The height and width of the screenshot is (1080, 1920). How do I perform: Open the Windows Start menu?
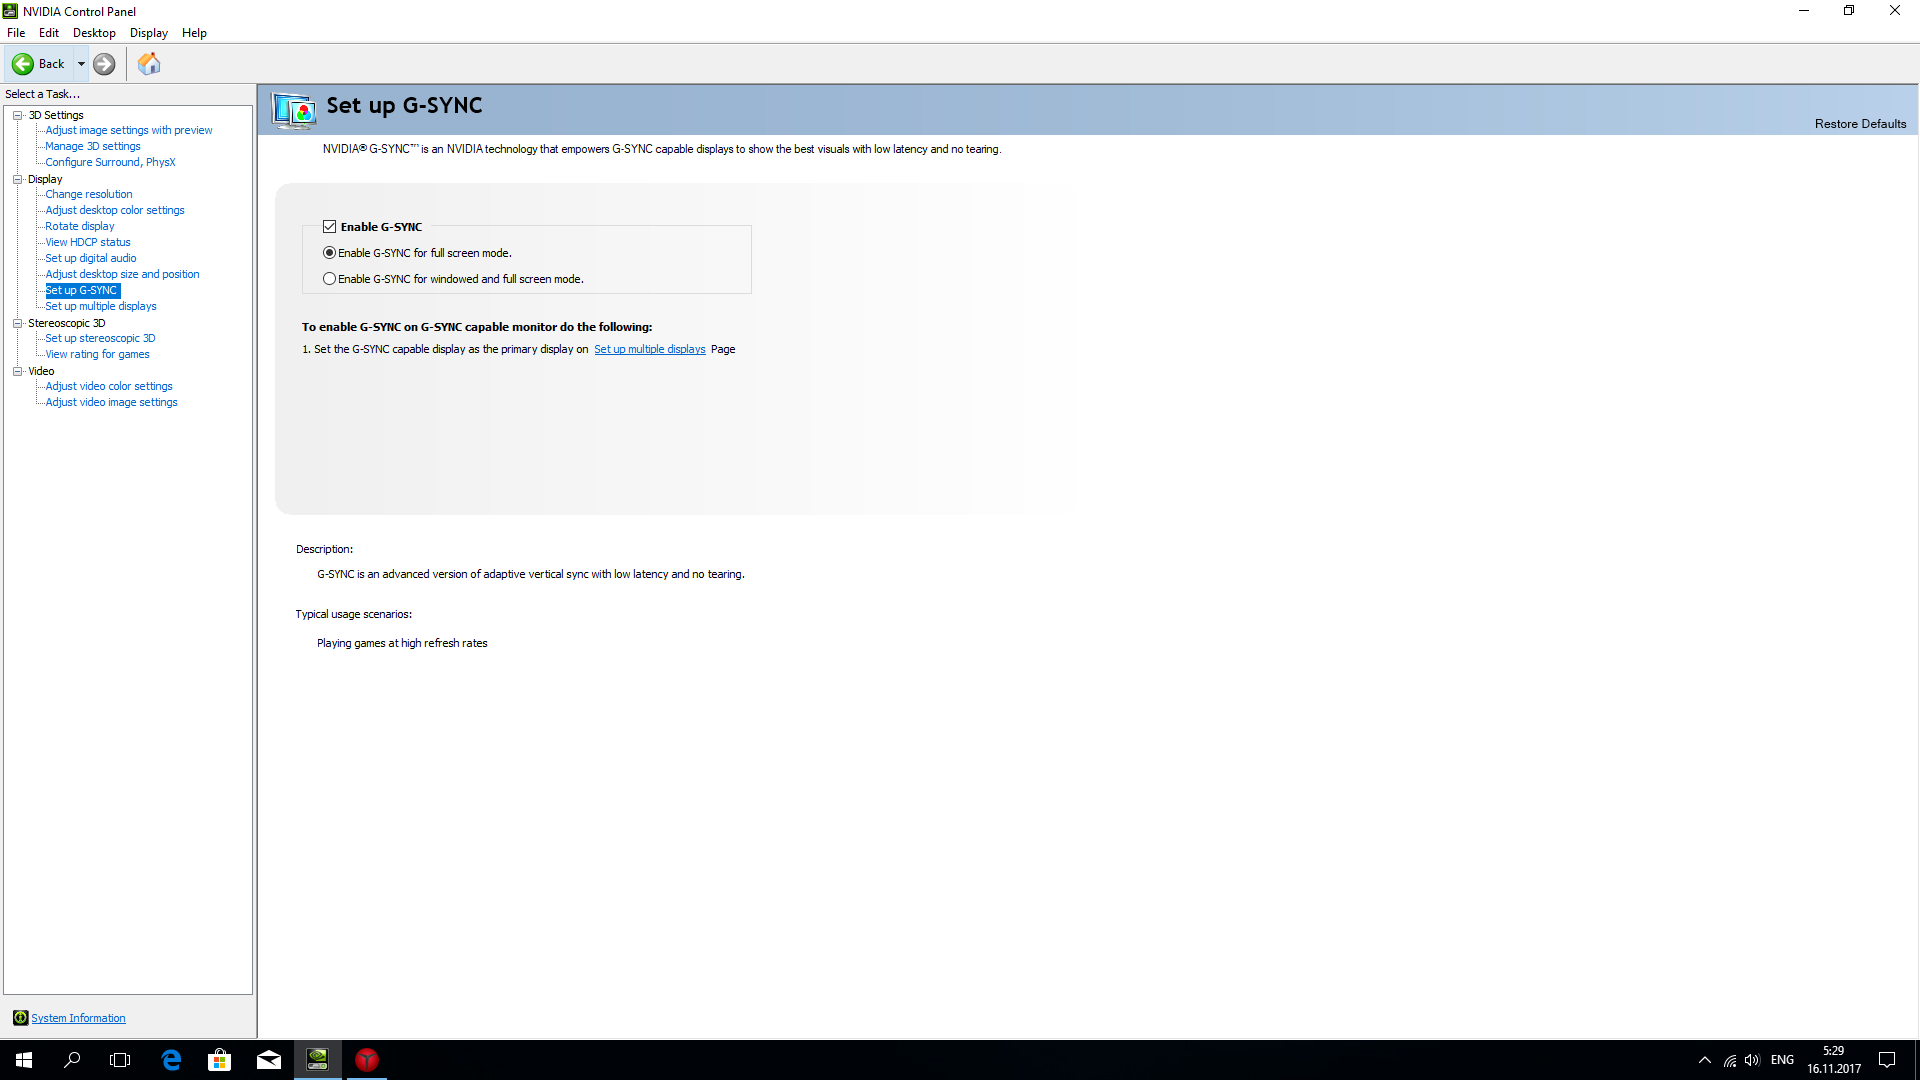tap(24, 1060)
